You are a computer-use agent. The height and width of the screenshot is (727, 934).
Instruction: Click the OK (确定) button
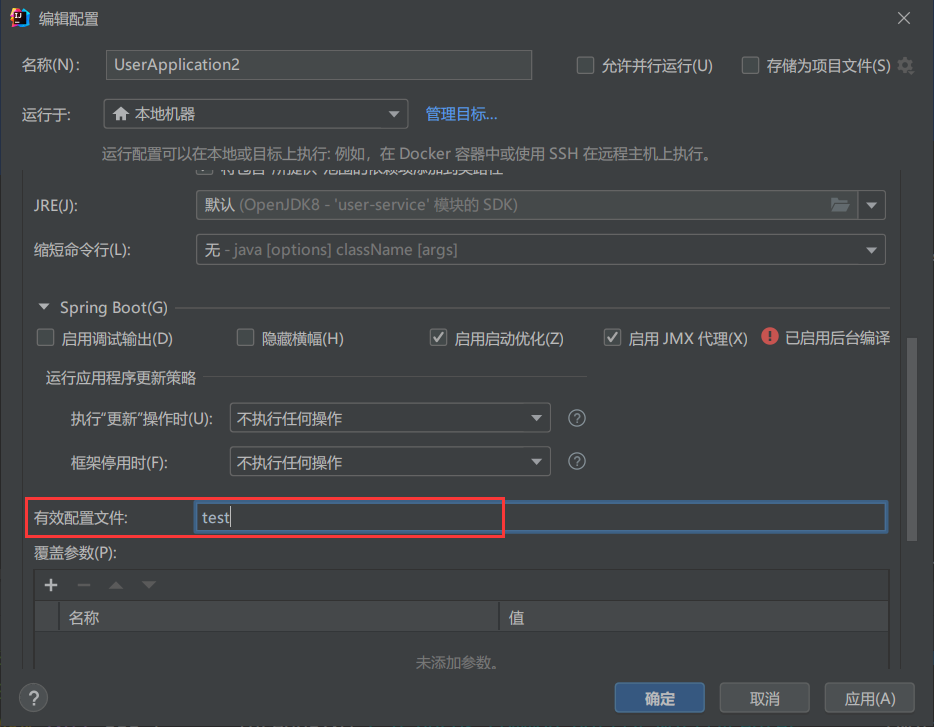point(659,698)
